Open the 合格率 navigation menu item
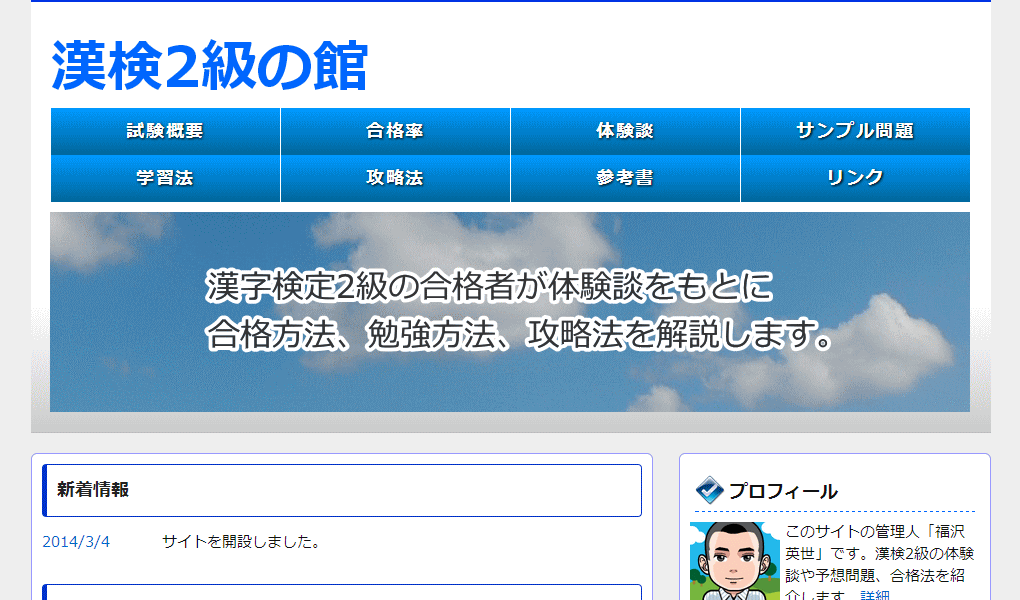The height and width of the screenshot is (600, 1020). pyautogui.click(x=395, y=130)
